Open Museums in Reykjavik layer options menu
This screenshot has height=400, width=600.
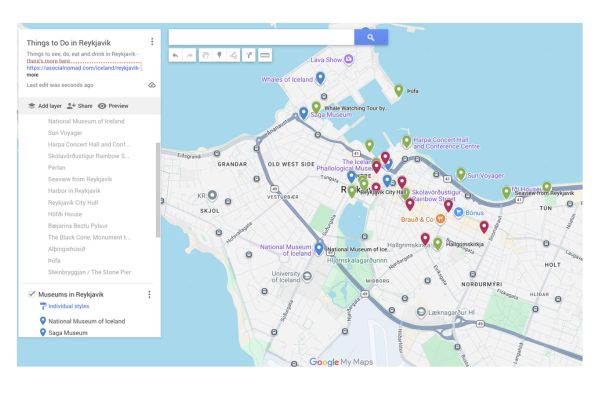[x=149, y=294]
